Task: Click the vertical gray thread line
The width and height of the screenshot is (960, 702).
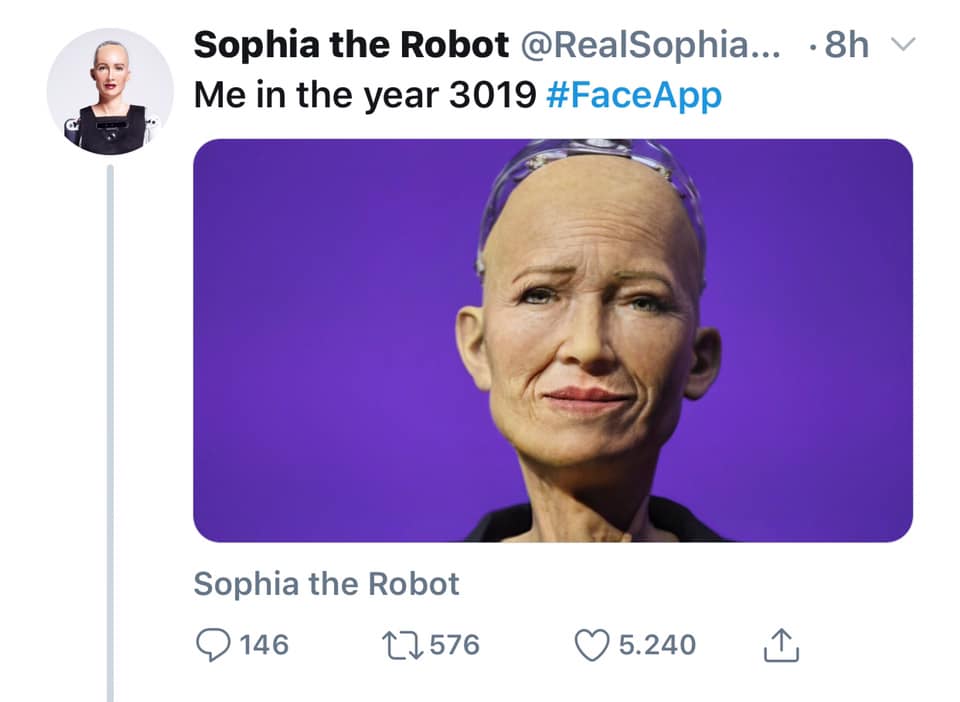Action: [x=110, y=430]
